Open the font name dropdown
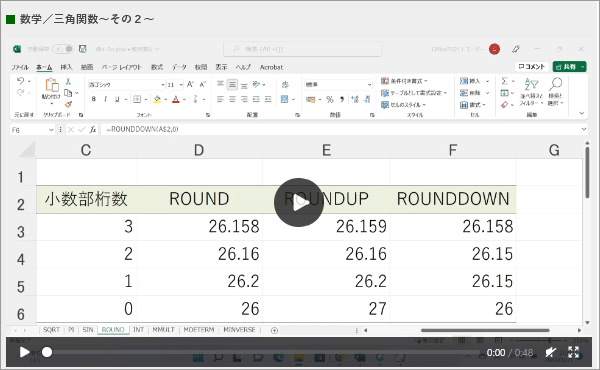 (163, 85)
